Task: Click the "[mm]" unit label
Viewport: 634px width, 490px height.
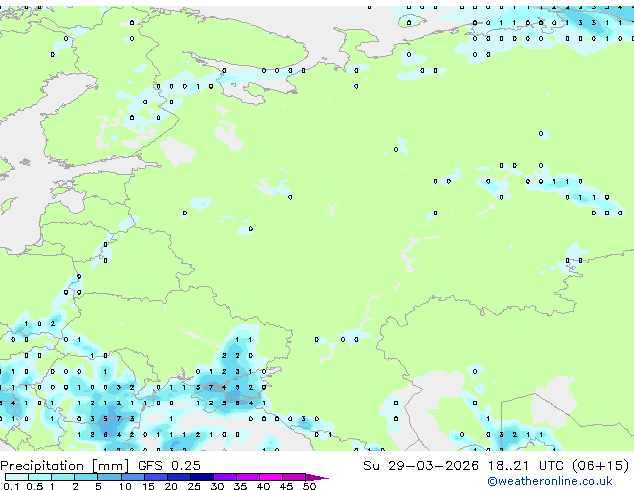Action: [x=111, y=466]
